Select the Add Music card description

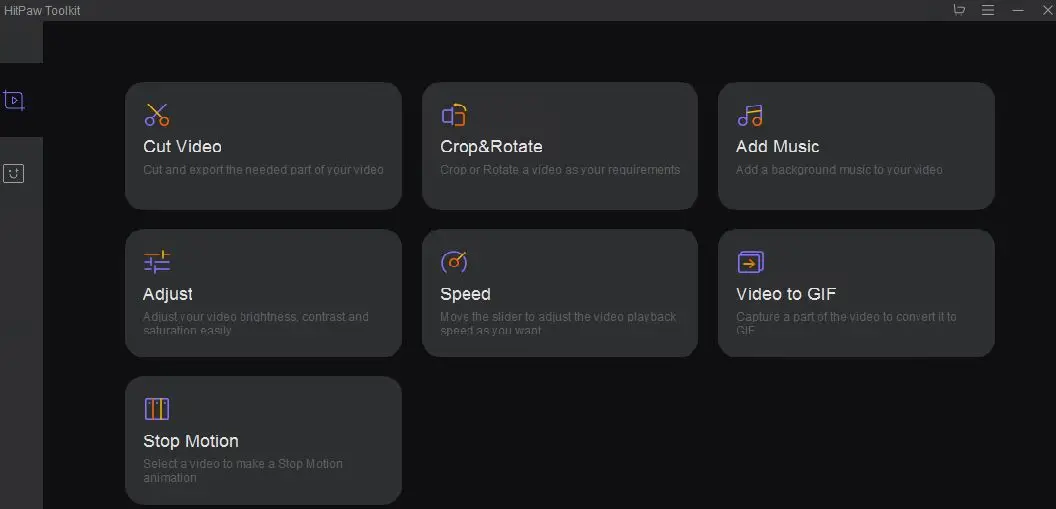point(839,170)
